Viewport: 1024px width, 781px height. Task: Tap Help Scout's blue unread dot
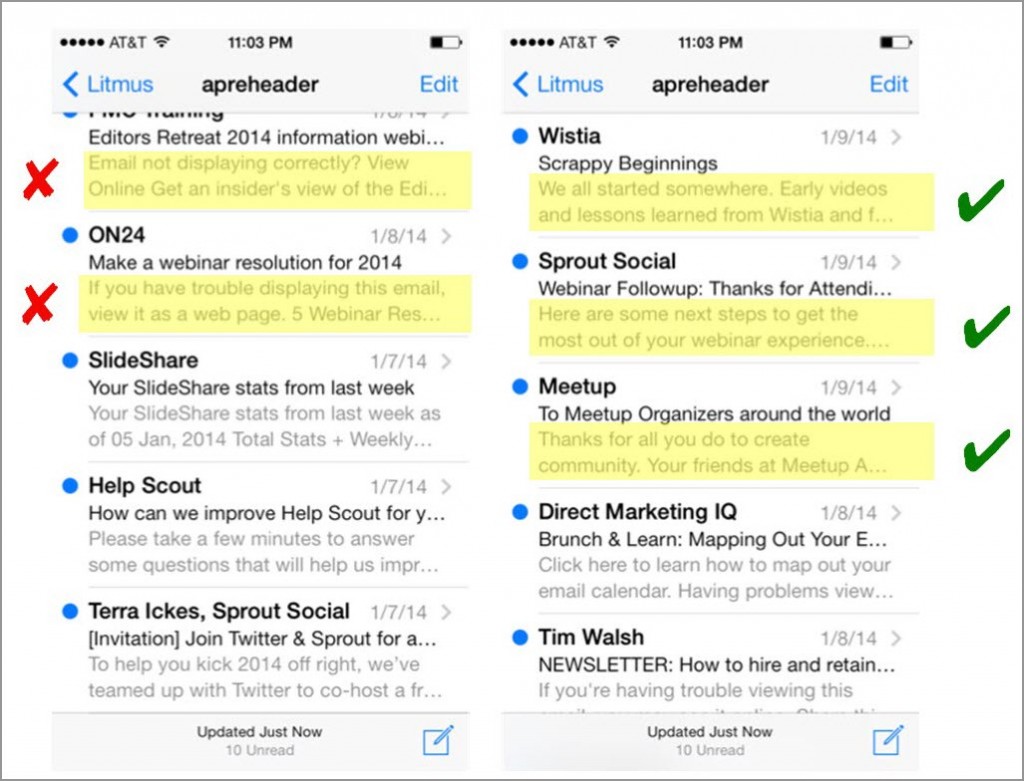click(x=71, y=486)
